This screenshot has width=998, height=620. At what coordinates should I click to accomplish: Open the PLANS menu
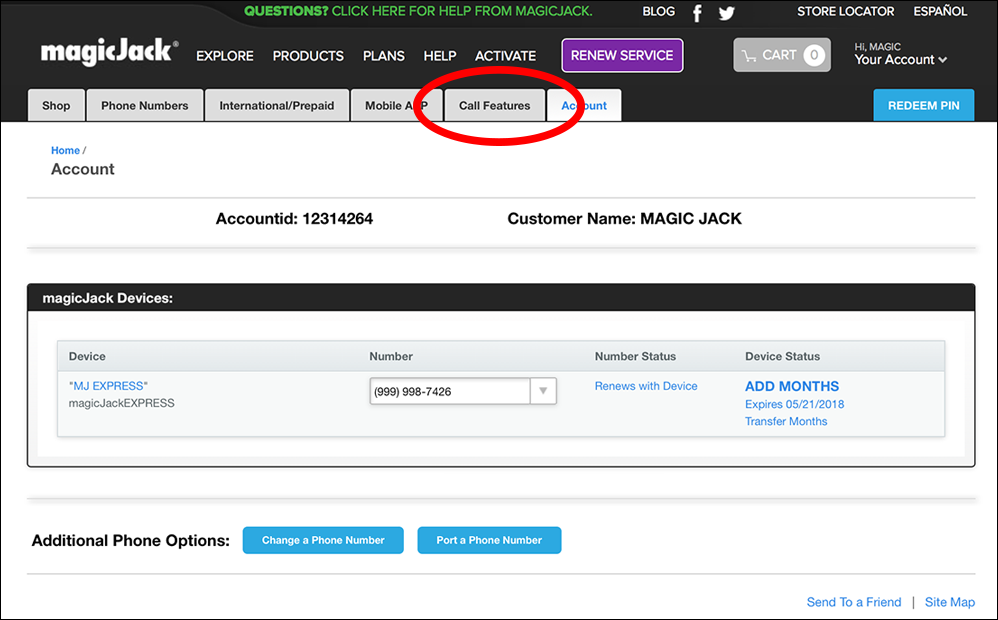click(x=383, y=56)
